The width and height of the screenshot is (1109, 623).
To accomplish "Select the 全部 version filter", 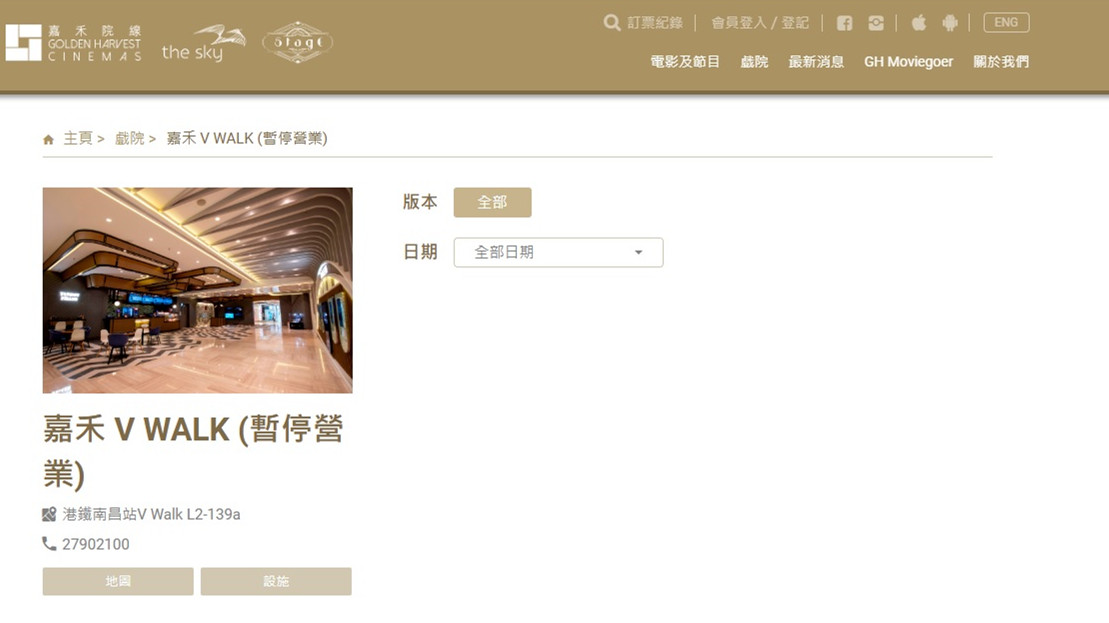I will [x=492, y=202].
